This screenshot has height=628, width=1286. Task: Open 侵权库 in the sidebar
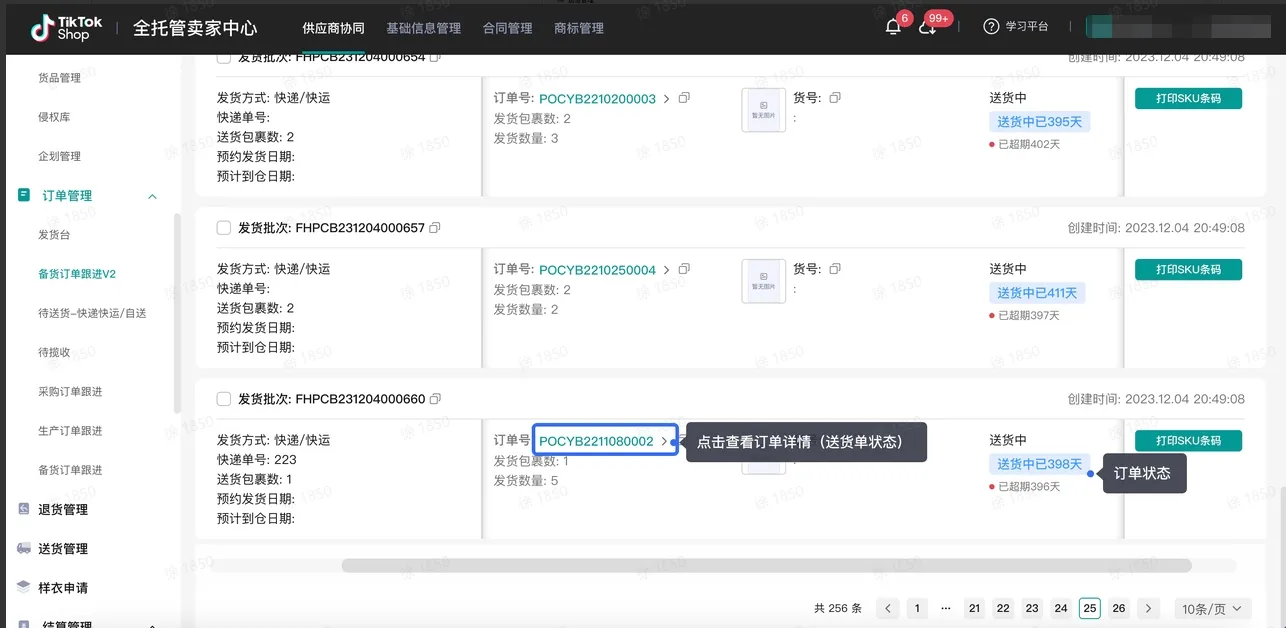[54, 117]
